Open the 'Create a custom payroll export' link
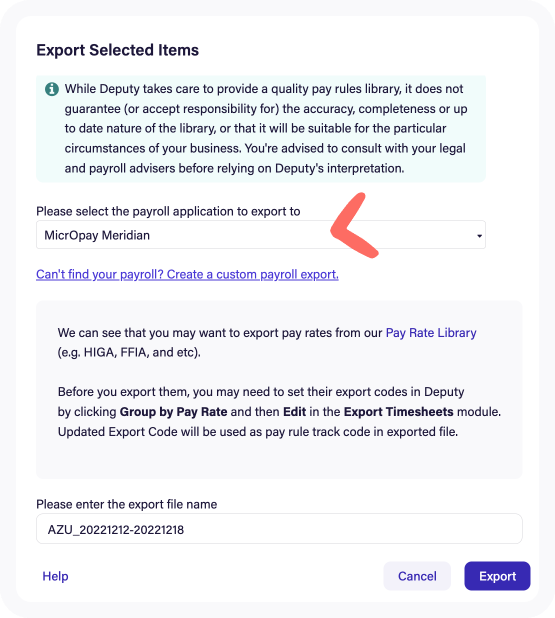The height and width of the screenshot is (618, 555). (x=187, y=274)
